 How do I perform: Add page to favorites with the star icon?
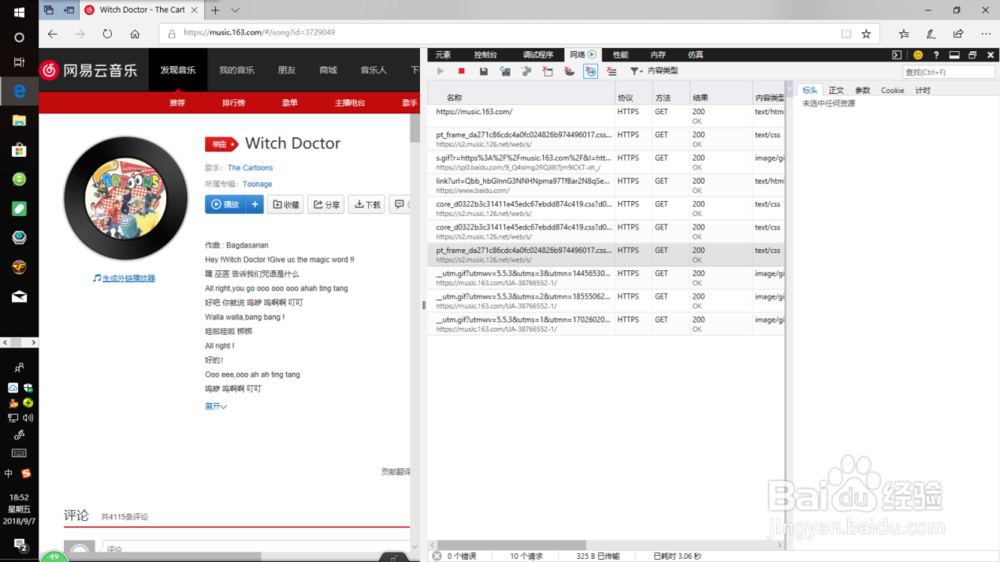[x=866, y=34]
